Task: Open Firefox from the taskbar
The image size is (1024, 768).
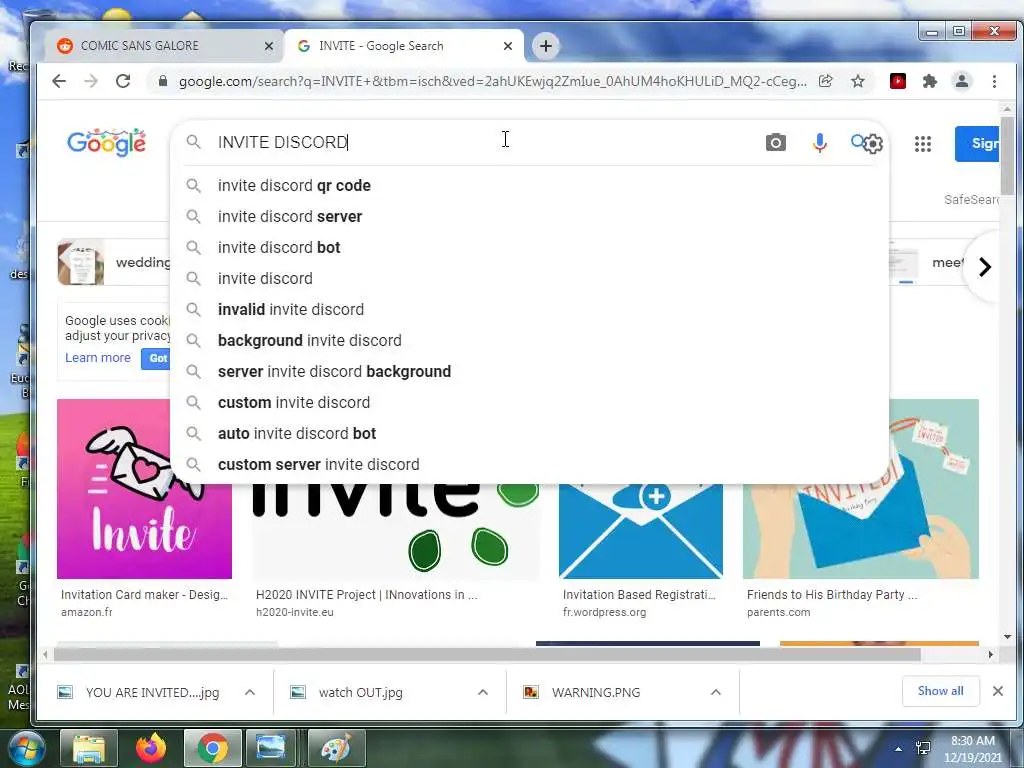Action: click(x=151, y=748)
